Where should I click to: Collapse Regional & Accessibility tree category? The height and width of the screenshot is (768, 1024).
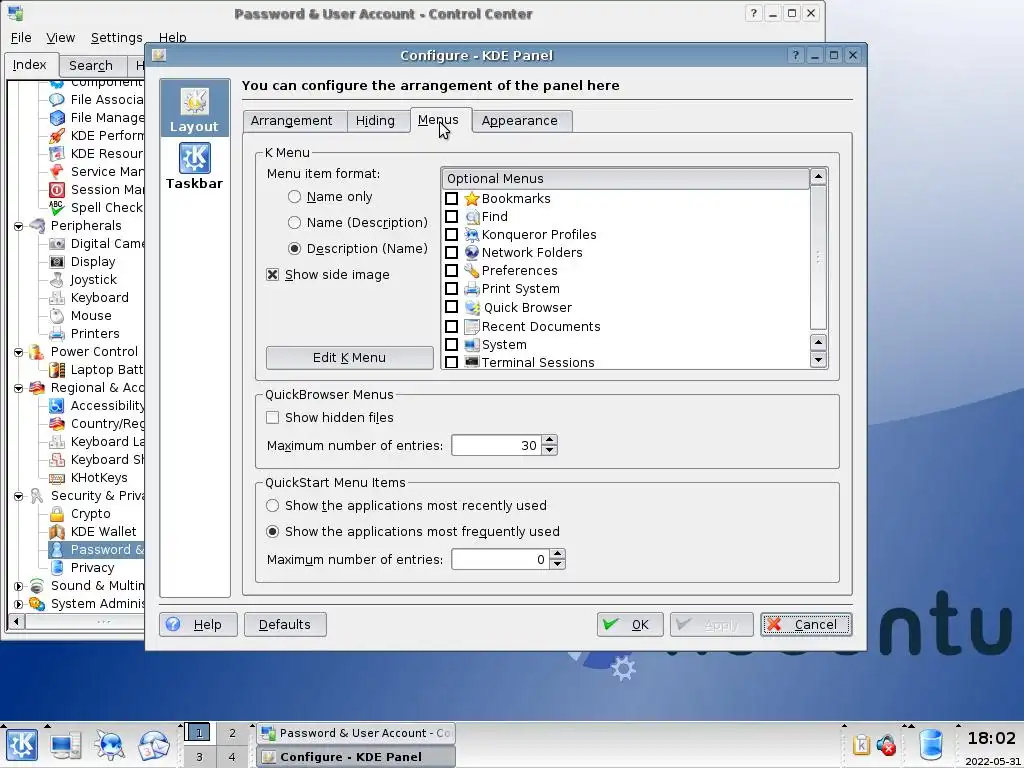(18, 388)
